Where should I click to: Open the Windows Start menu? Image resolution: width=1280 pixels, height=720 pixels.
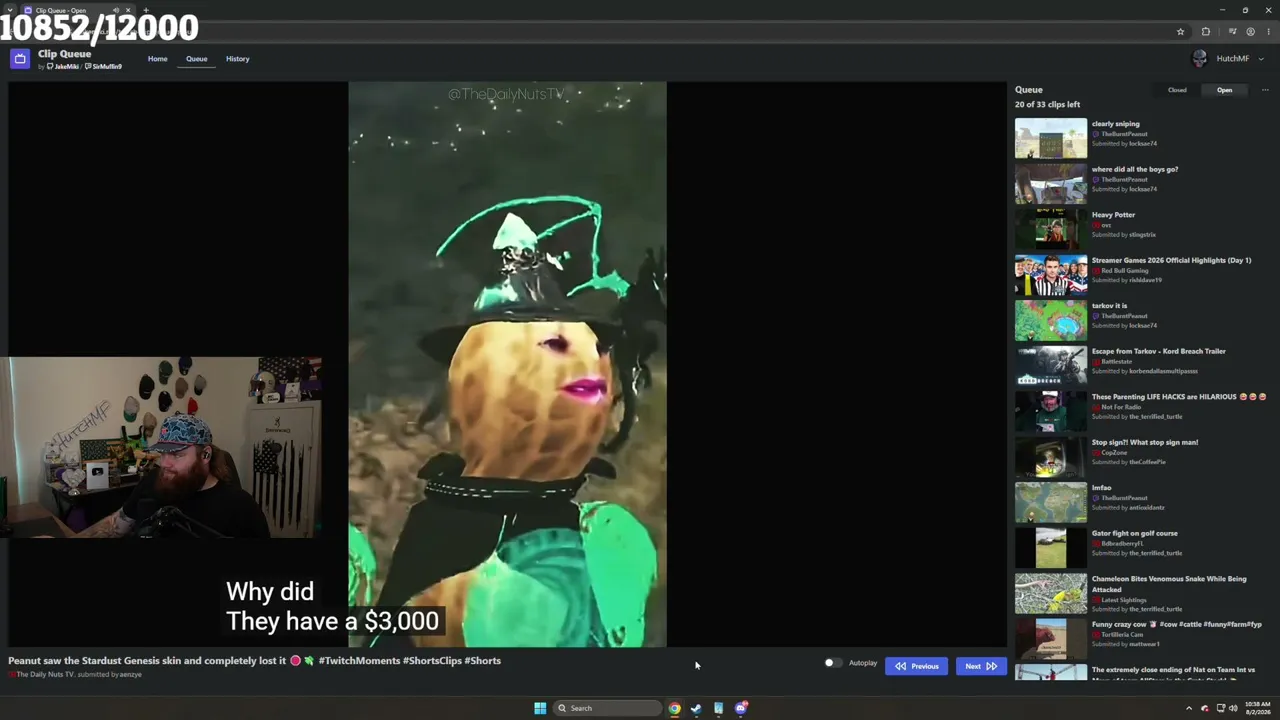tap(540, 708)
